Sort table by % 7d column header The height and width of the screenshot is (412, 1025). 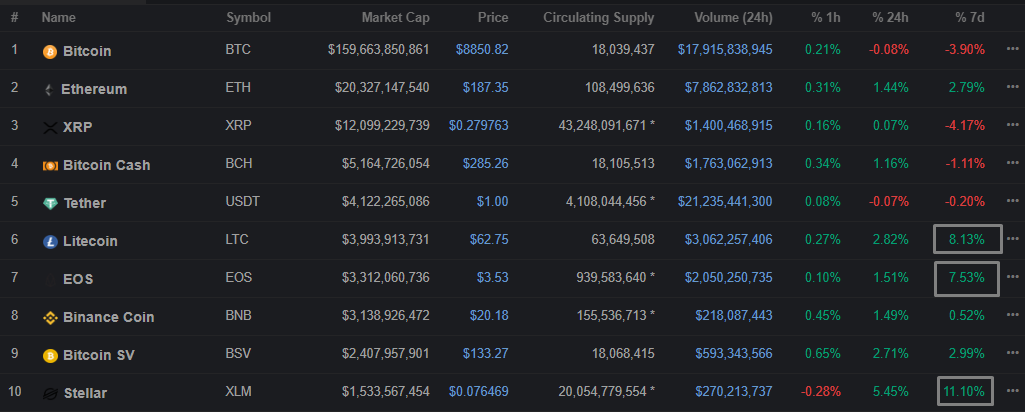pyautogui.click(x=969, y=18)
